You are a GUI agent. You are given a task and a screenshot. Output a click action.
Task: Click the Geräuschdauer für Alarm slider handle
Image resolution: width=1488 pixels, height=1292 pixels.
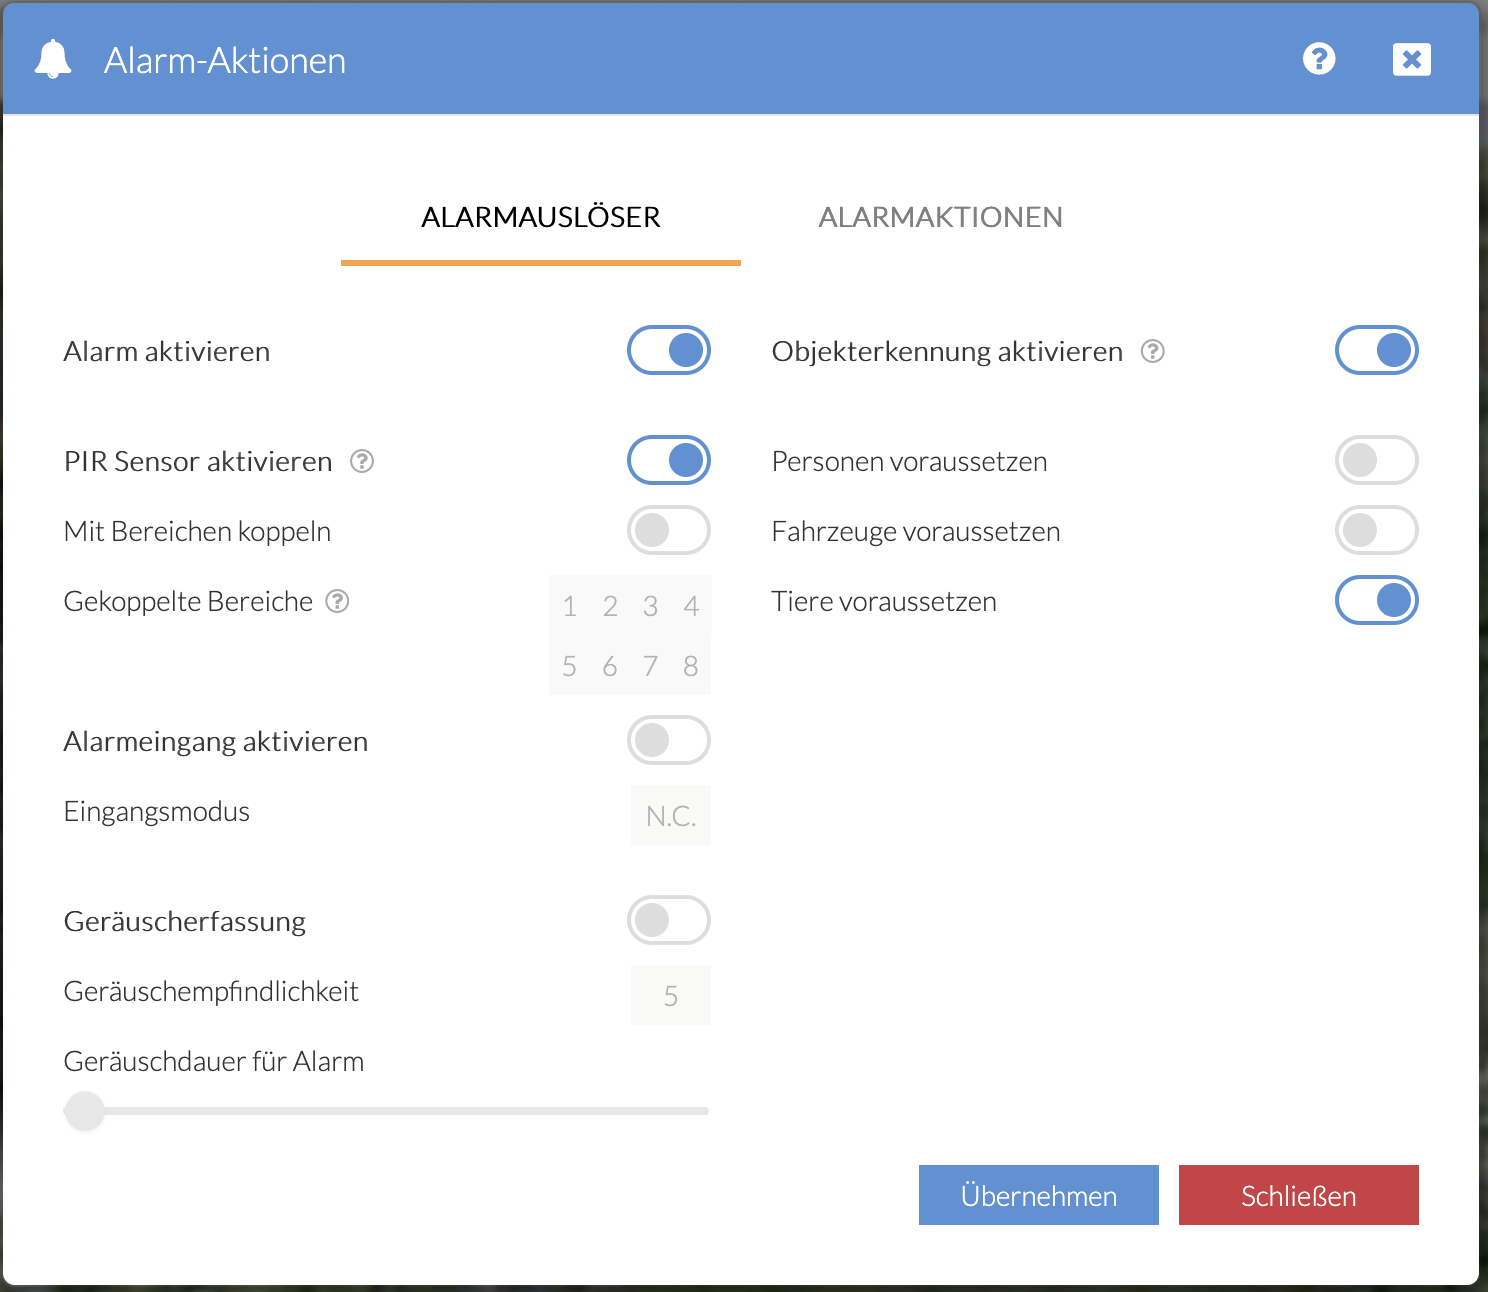pos(84,1111)
